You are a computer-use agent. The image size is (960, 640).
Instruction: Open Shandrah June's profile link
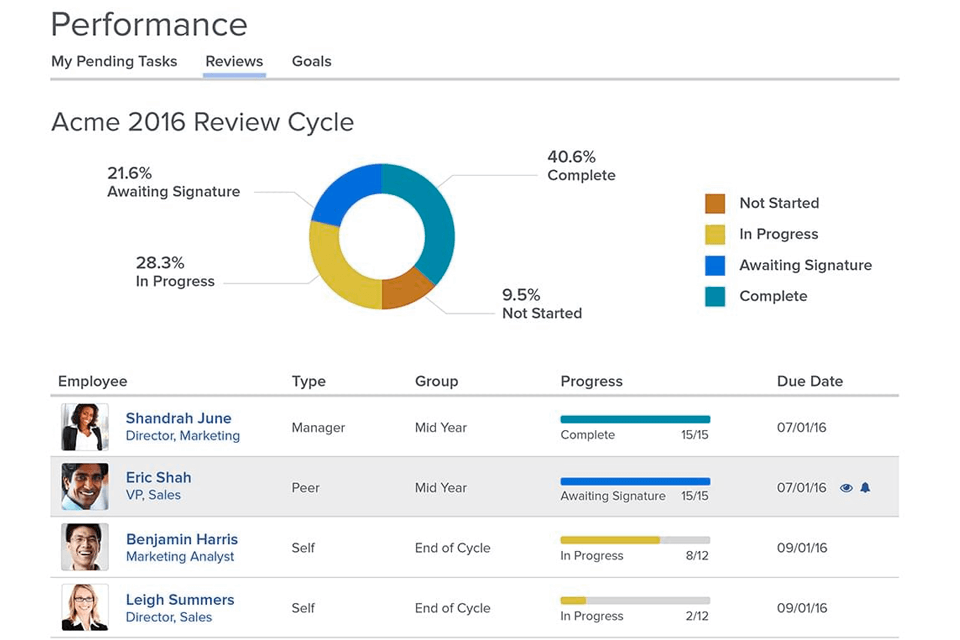click(178, 418)
